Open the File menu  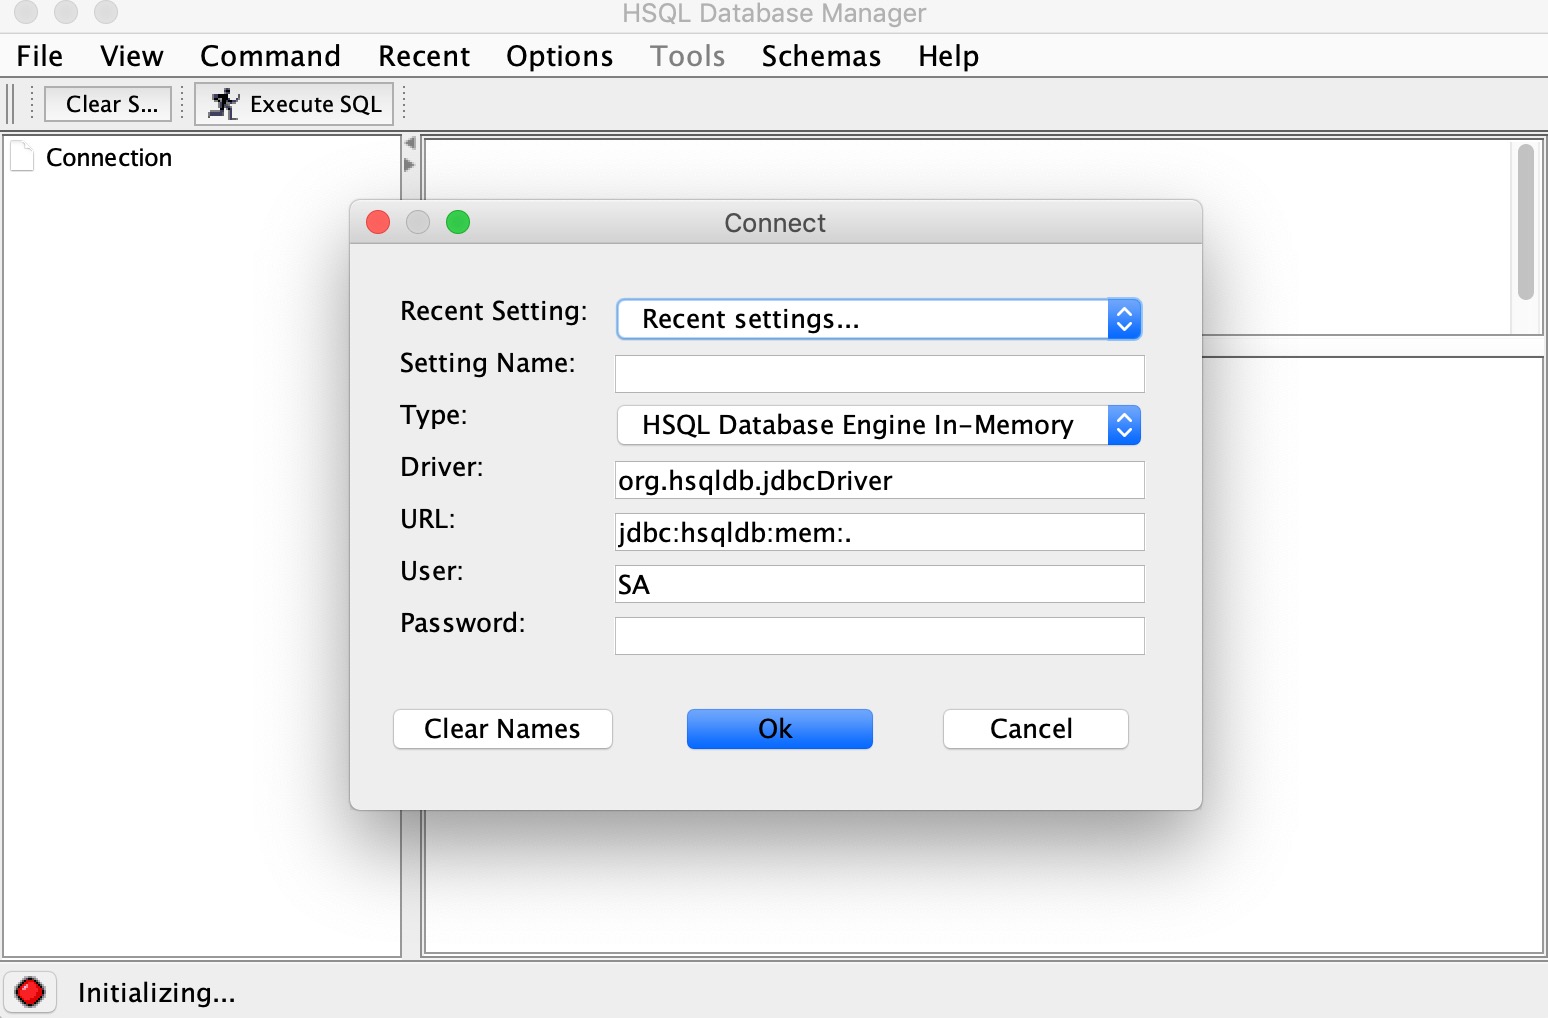tap(40, 56)
